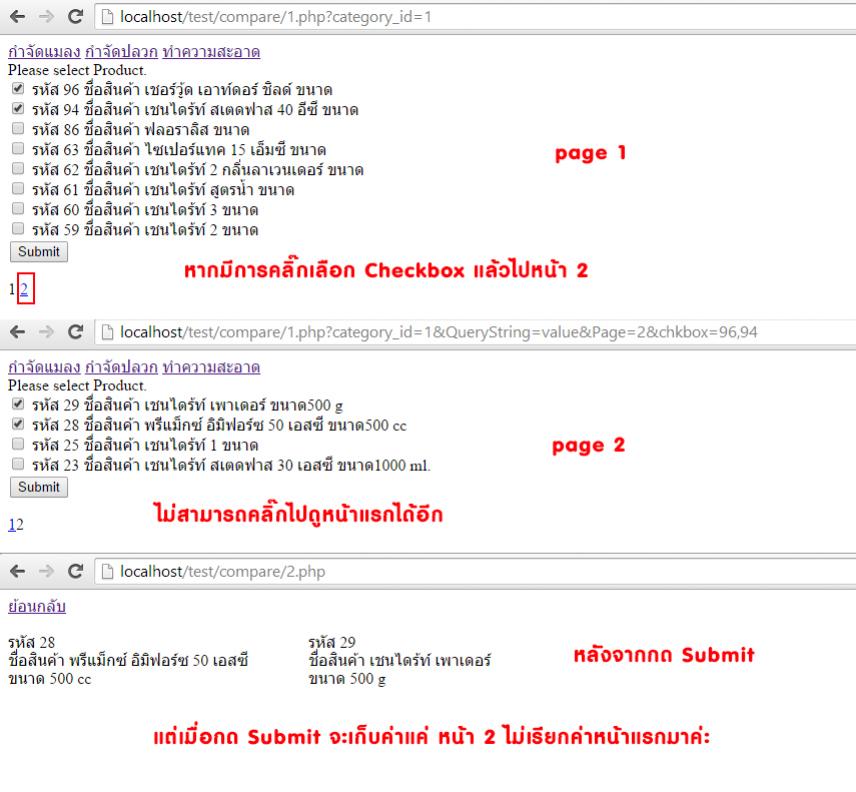Click result text 'ขนาด 500 cc'
856x792 pixels.
pos(50,679)
